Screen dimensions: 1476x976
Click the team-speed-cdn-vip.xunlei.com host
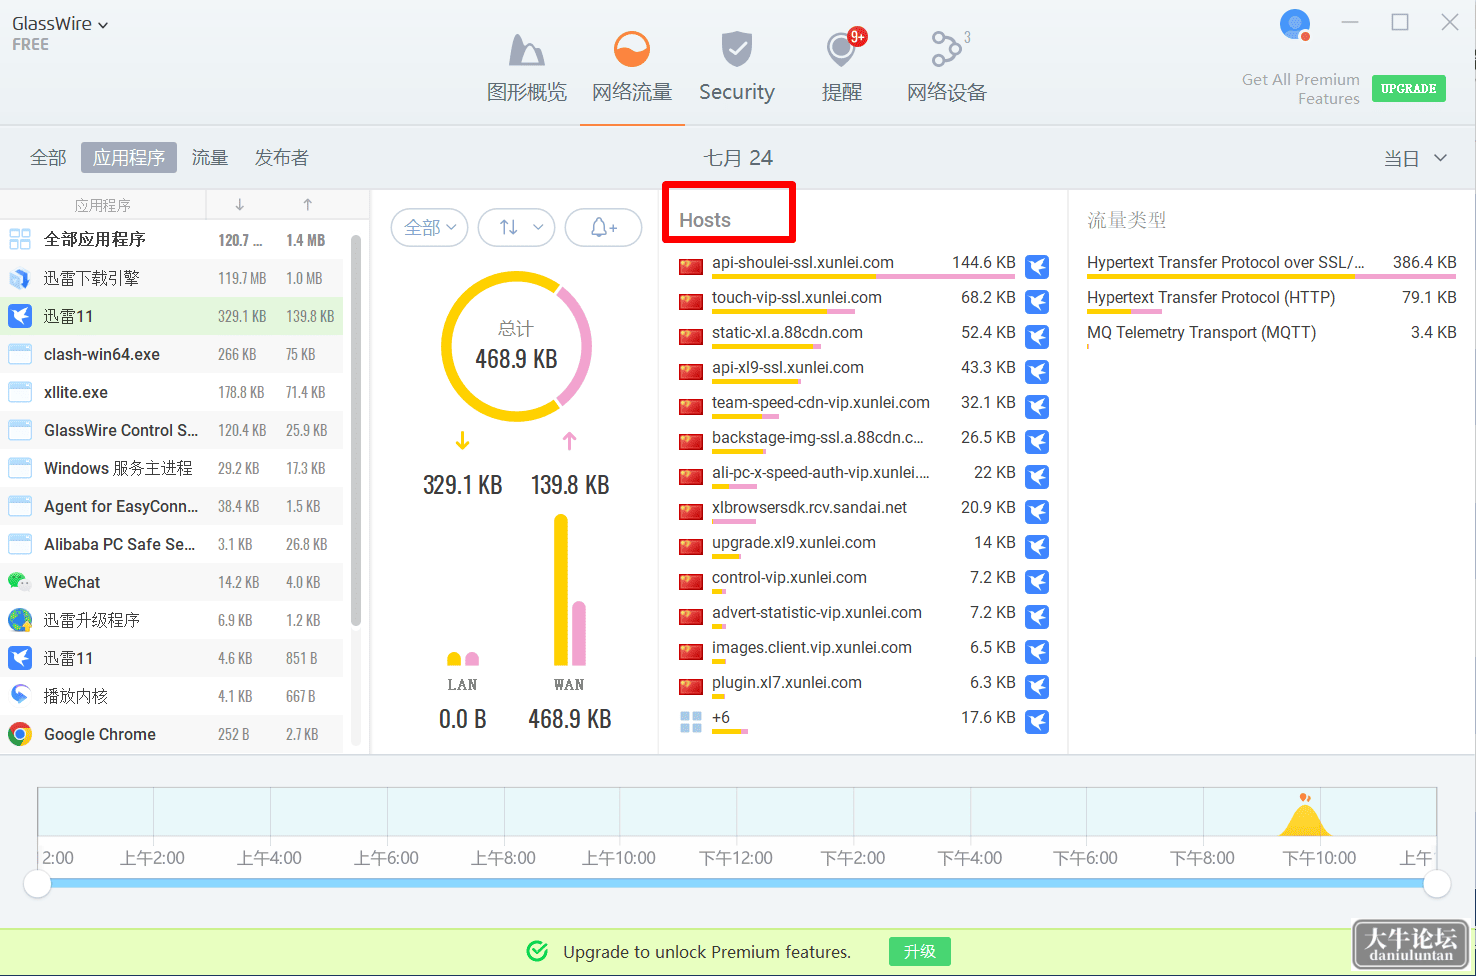[821, 403]
